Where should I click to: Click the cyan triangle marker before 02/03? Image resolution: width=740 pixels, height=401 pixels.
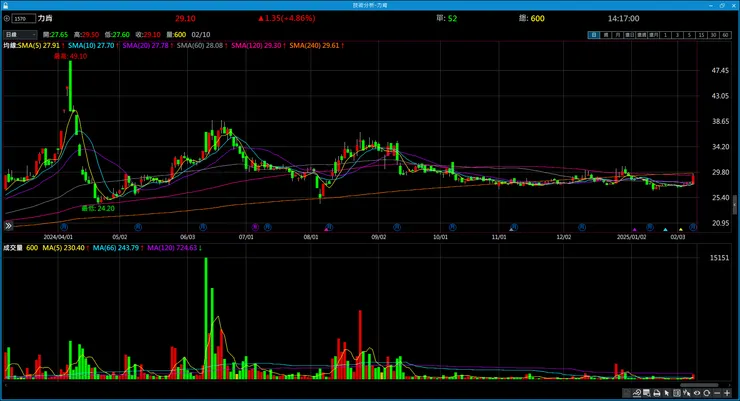point(665,229)
